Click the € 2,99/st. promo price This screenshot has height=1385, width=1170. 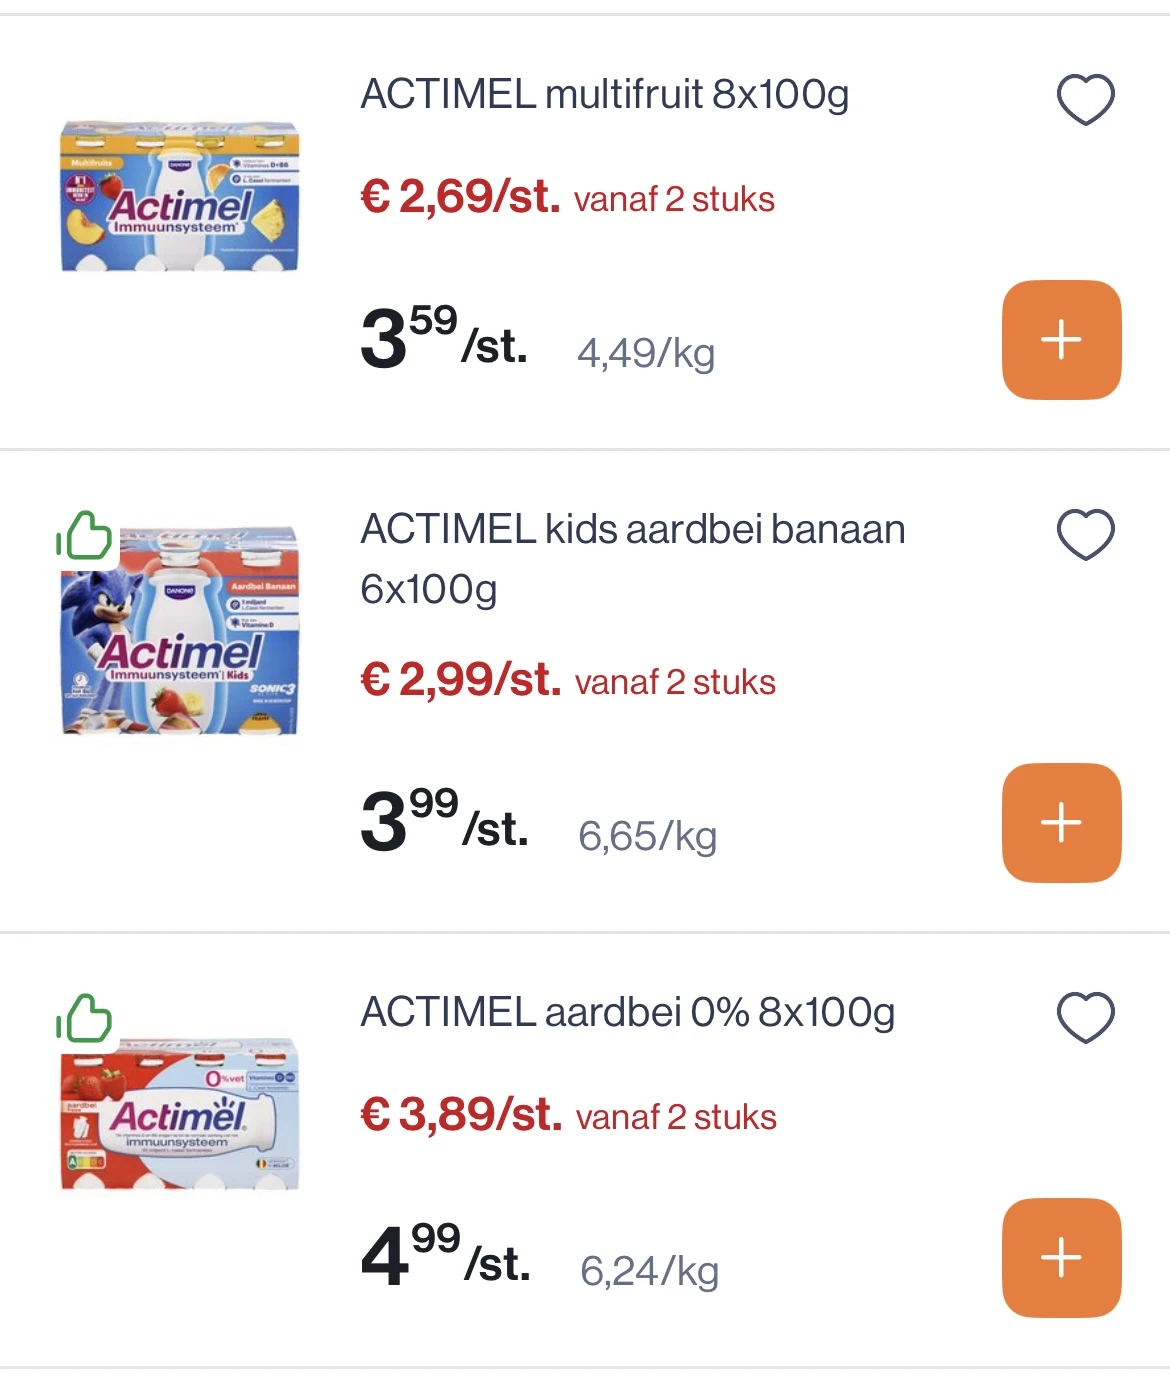[460, 680]
